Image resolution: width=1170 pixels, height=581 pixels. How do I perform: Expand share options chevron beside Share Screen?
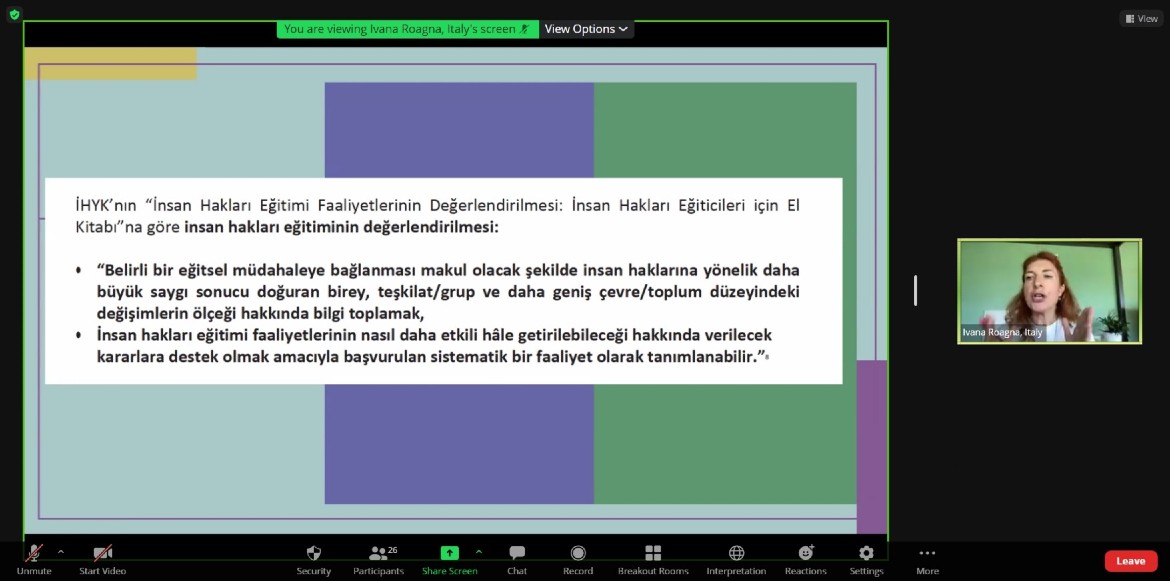click(x=479, y=553)
